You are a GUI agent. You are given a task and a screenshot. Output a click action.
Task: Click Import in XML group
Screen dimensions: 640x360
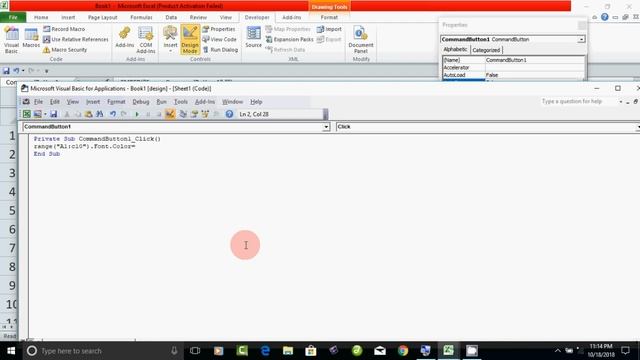point(329,29)
